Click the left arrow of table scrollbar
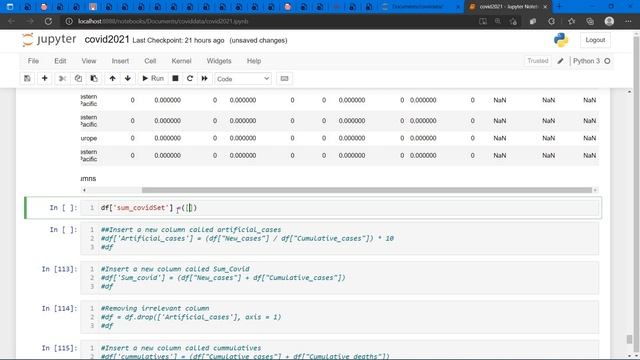This screenshot has width=640, height=360. click(84, 190)
